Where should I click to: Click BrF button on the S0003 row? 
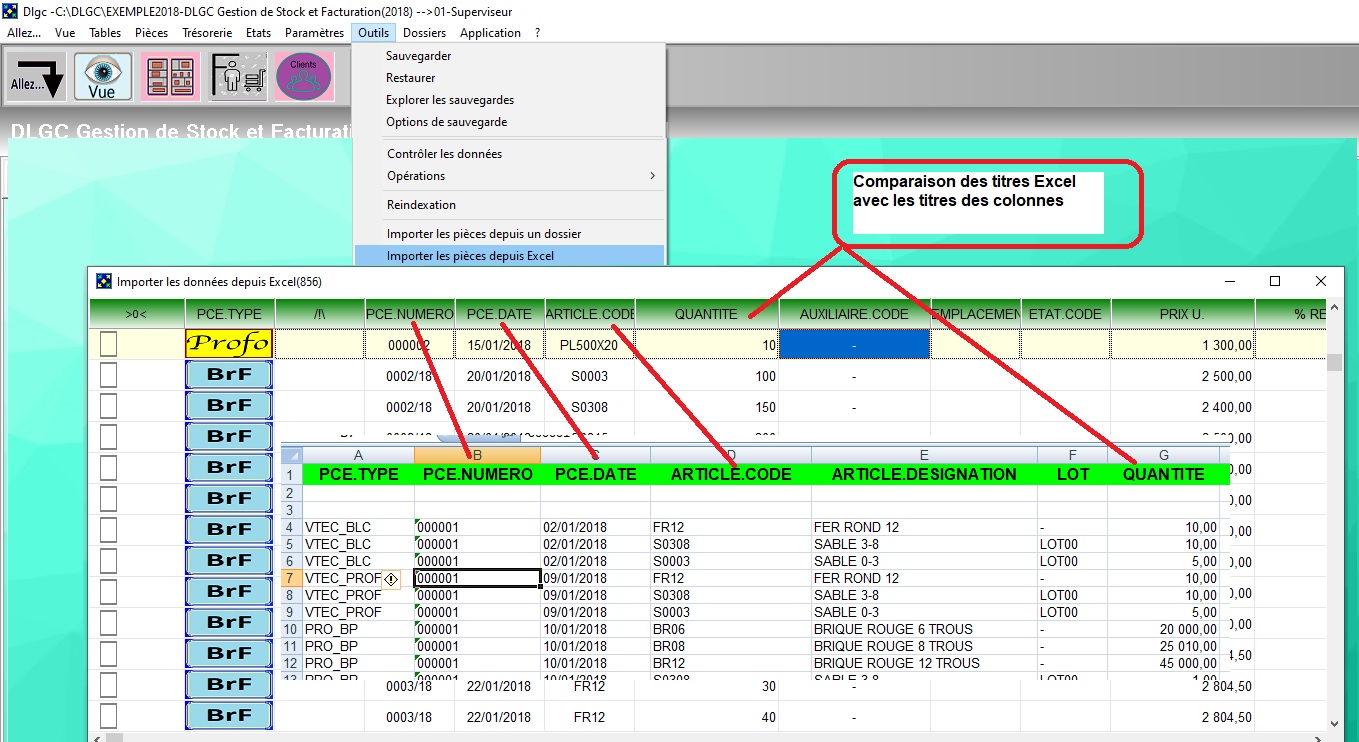pyautogui.click(x=229, y=377)
